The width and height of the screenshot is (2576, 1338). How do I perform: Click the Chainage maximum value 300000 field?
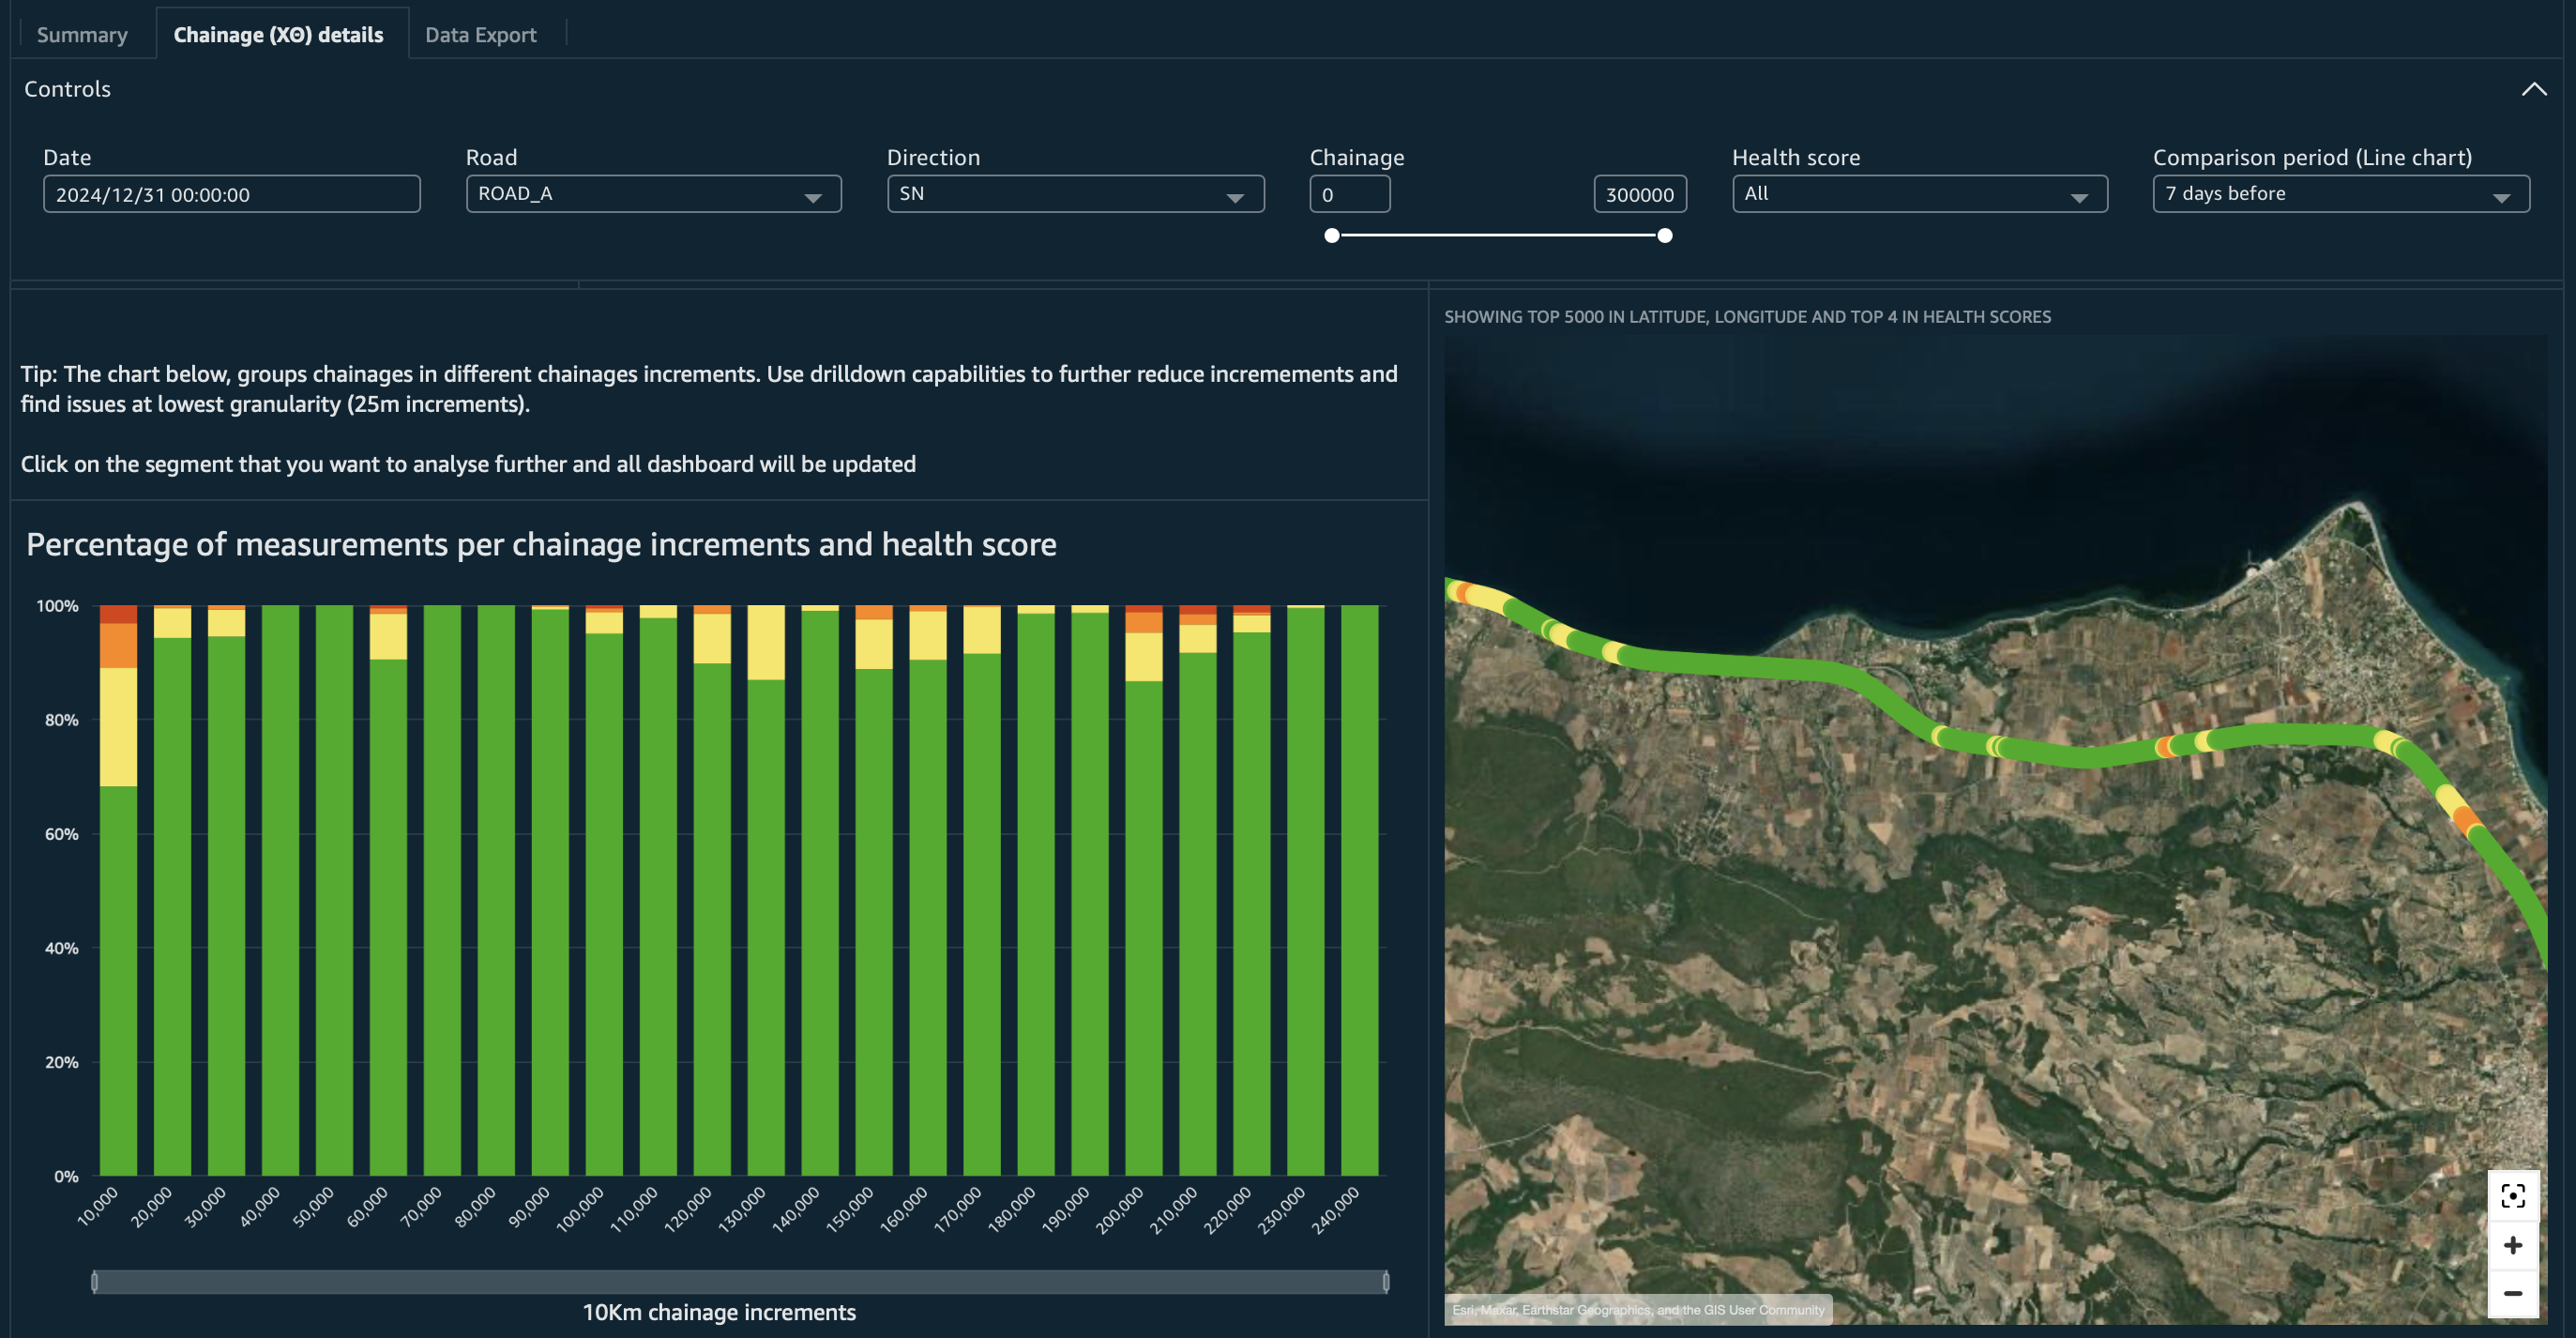point(1639,194)
